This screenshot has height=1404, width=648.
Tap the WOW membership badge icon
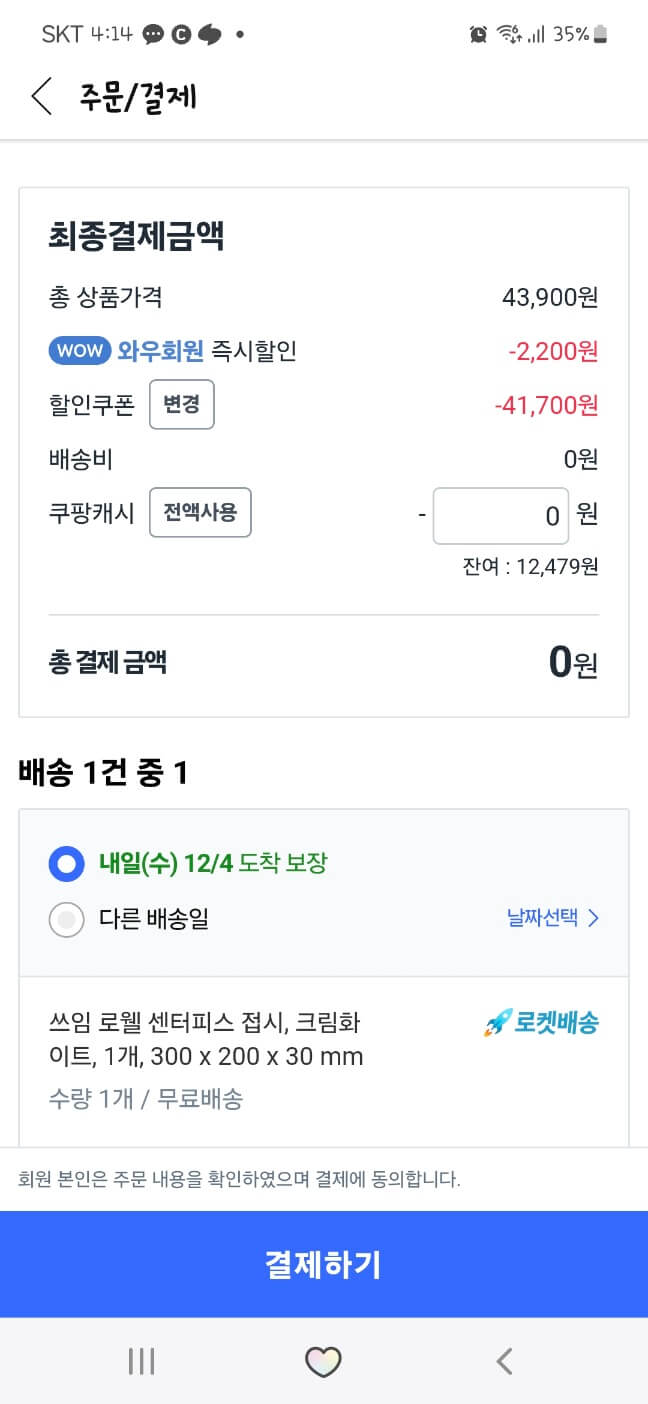(x=79, y=351)
